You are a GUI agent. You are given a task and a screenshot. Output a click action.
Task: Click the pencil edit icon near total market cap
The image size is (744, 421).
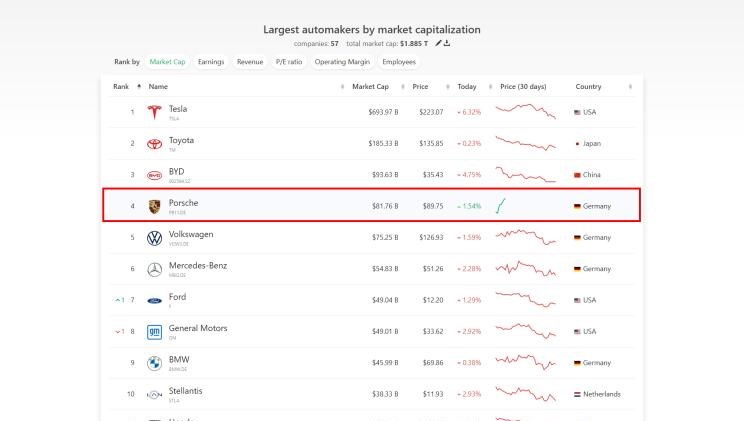(438, 43)
